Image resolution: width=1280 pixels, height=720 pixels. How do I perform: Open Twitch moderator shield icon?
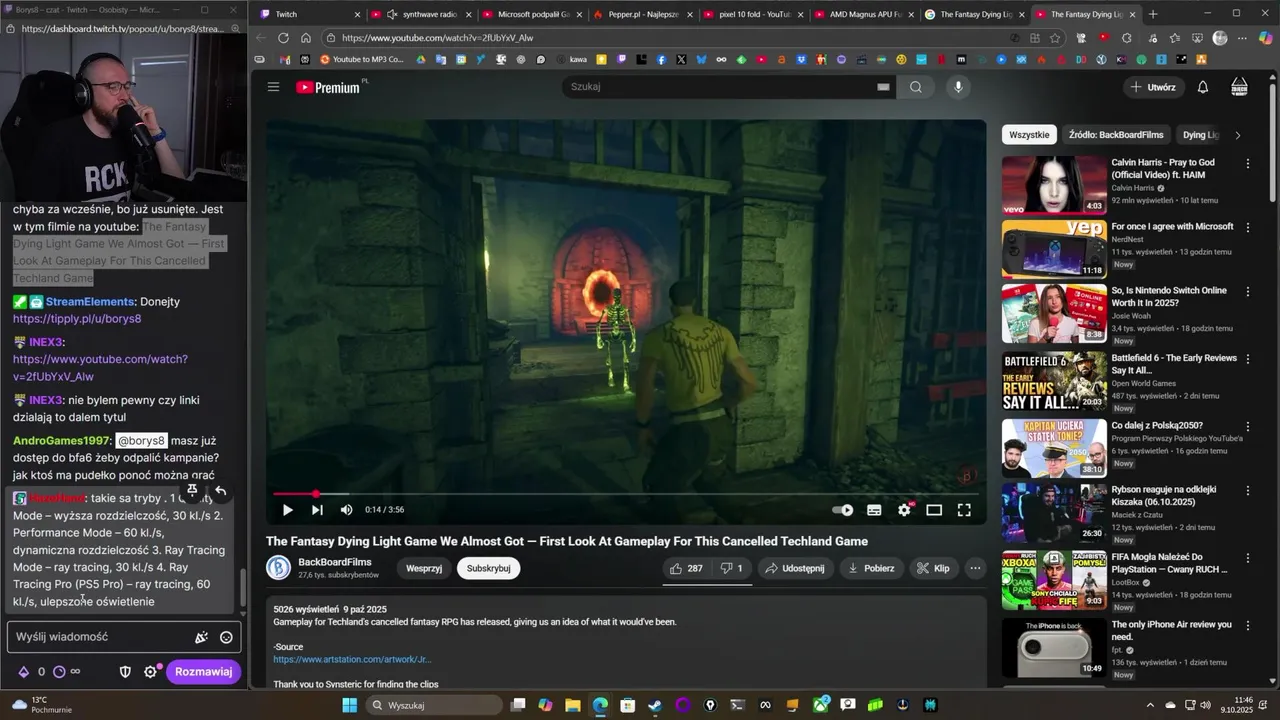pyautogui.click(x=125, y=672)
